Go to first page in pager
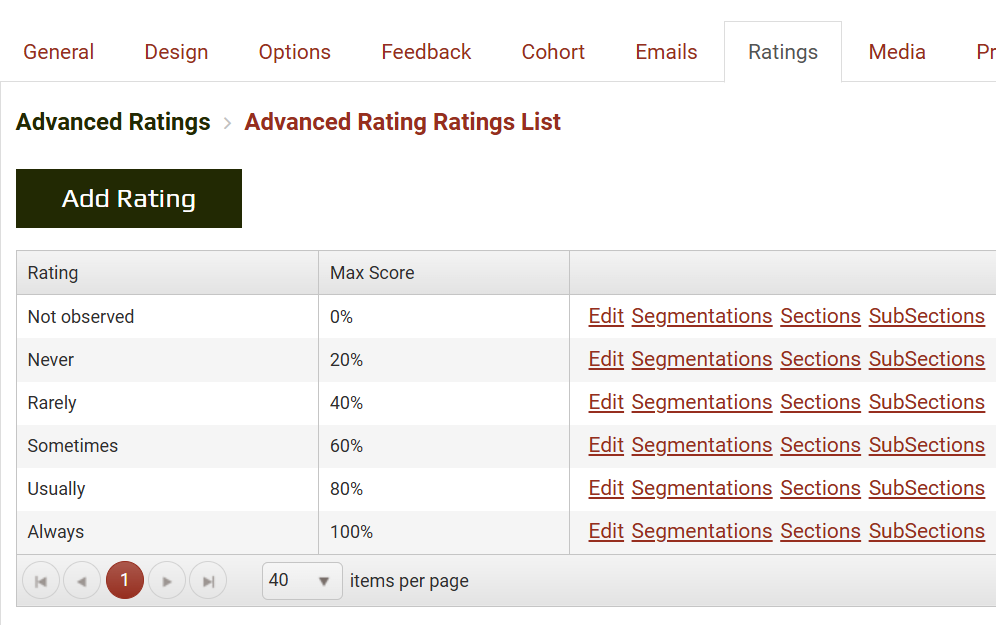 point(41,581)
